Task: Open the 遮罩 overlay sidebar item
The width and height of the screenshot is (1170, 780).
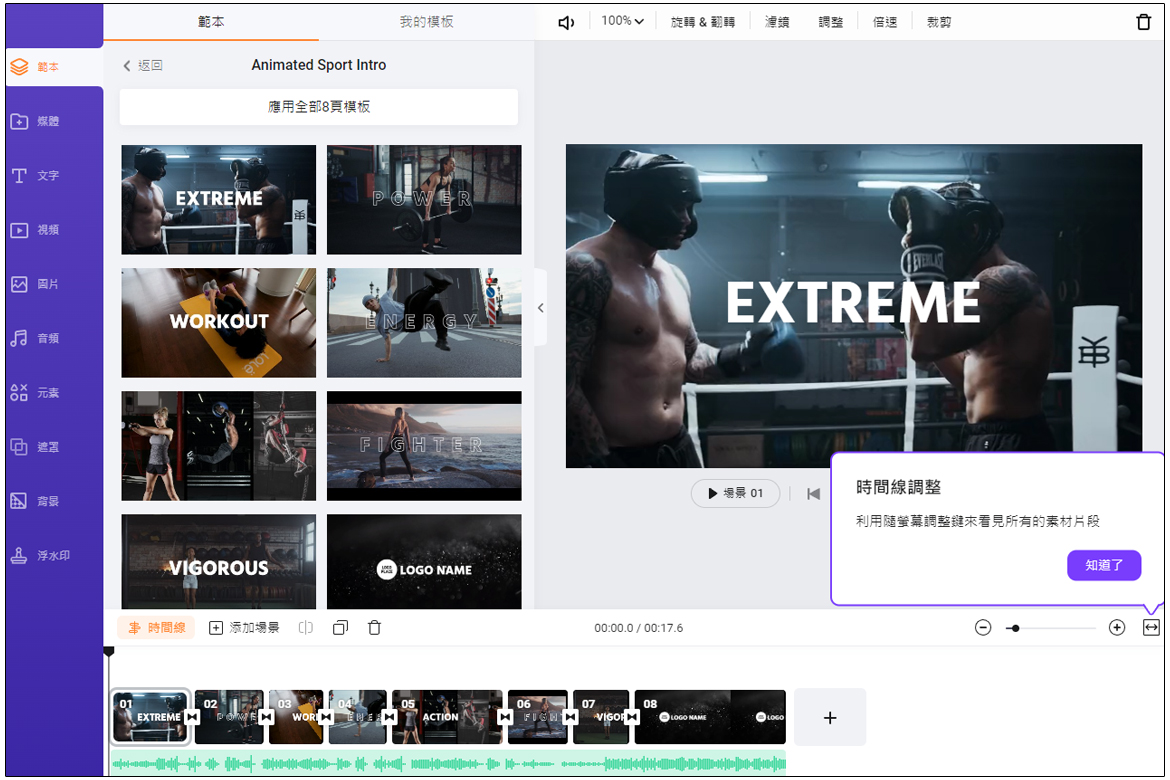Action: (36, 447)
